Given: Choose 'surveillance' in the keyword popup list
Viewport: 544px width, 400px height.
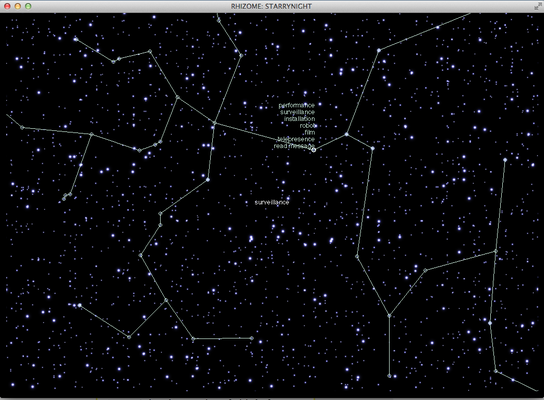Looking at the screenshot, I should (297, 112).
